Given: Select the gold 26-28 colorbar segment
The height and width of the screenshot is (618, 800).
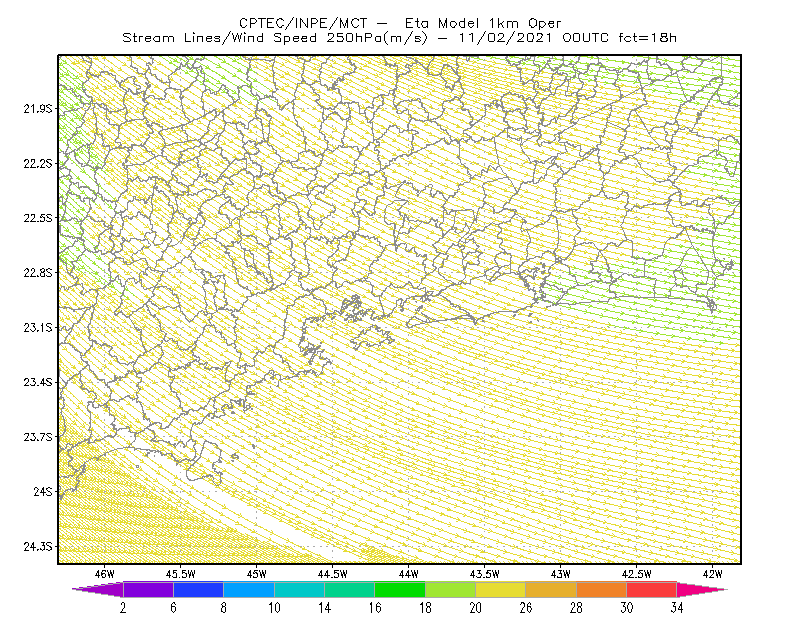Looking at the screenshot, I should pyautogui.click(x=551, y=589).
